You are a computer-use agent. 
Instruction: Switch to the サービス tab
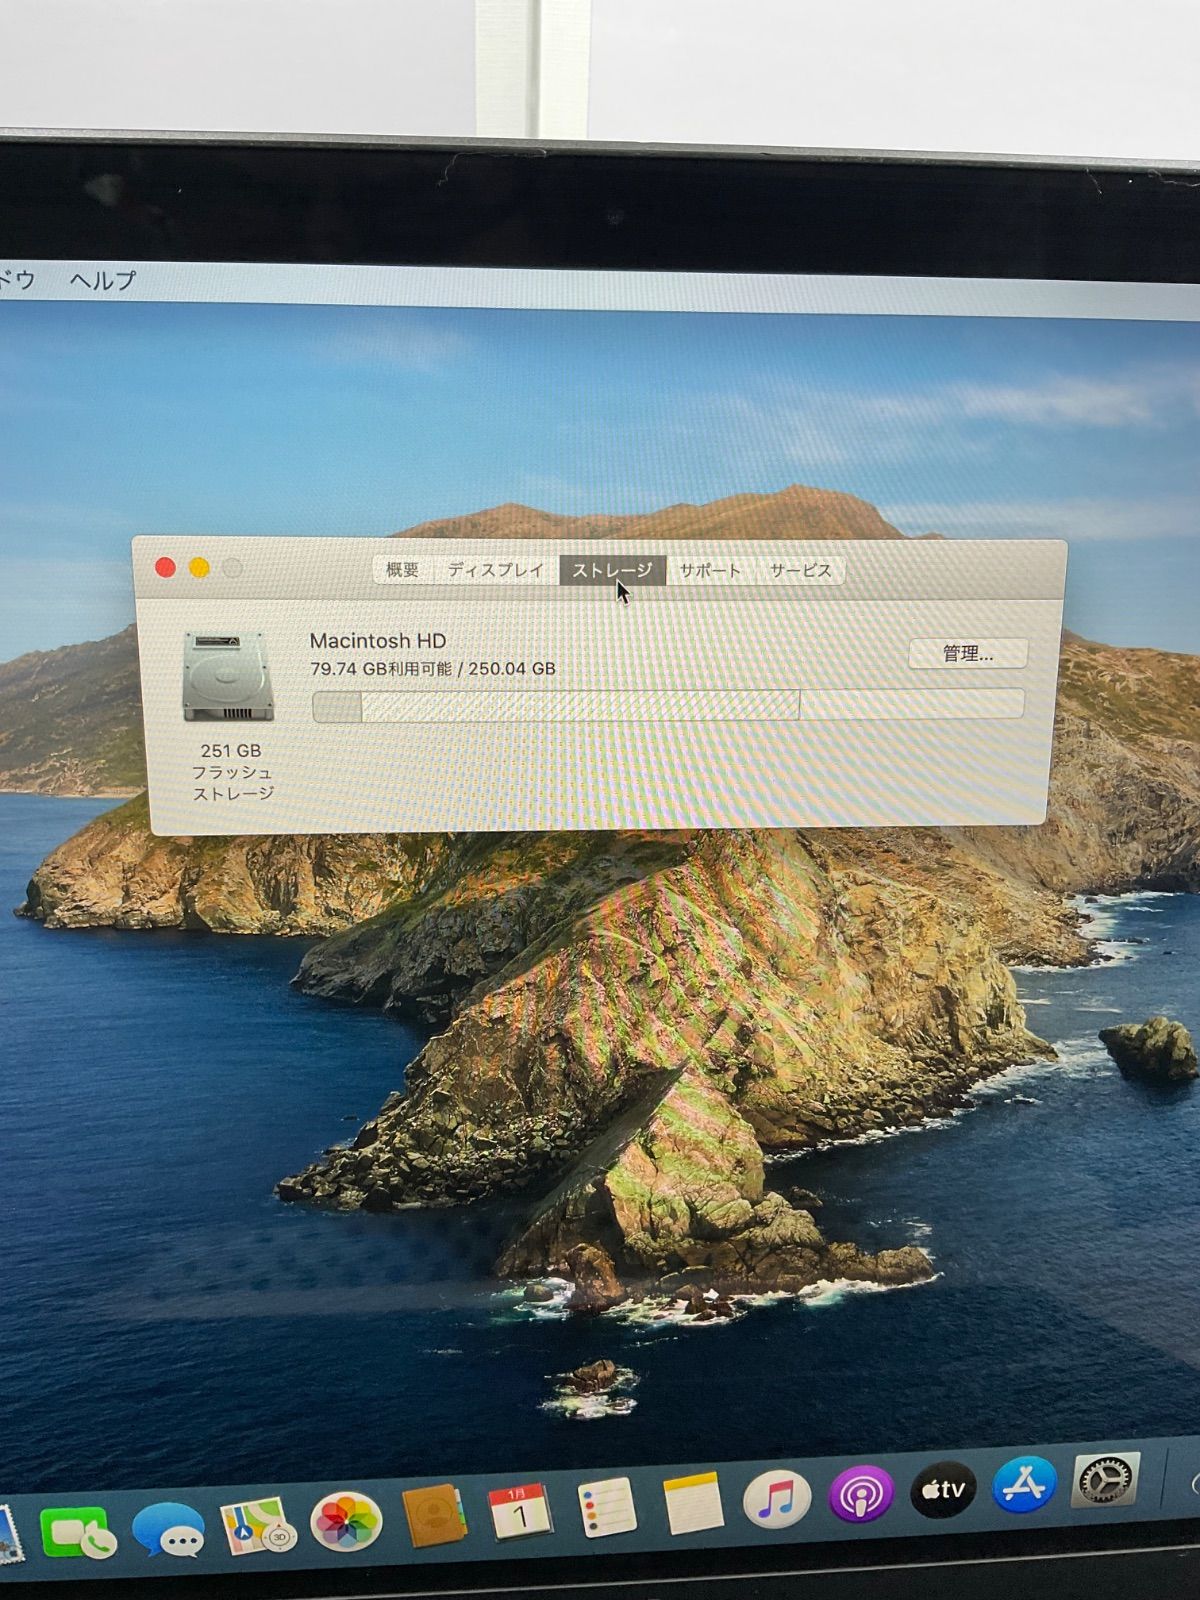click(x=800, y=571)
